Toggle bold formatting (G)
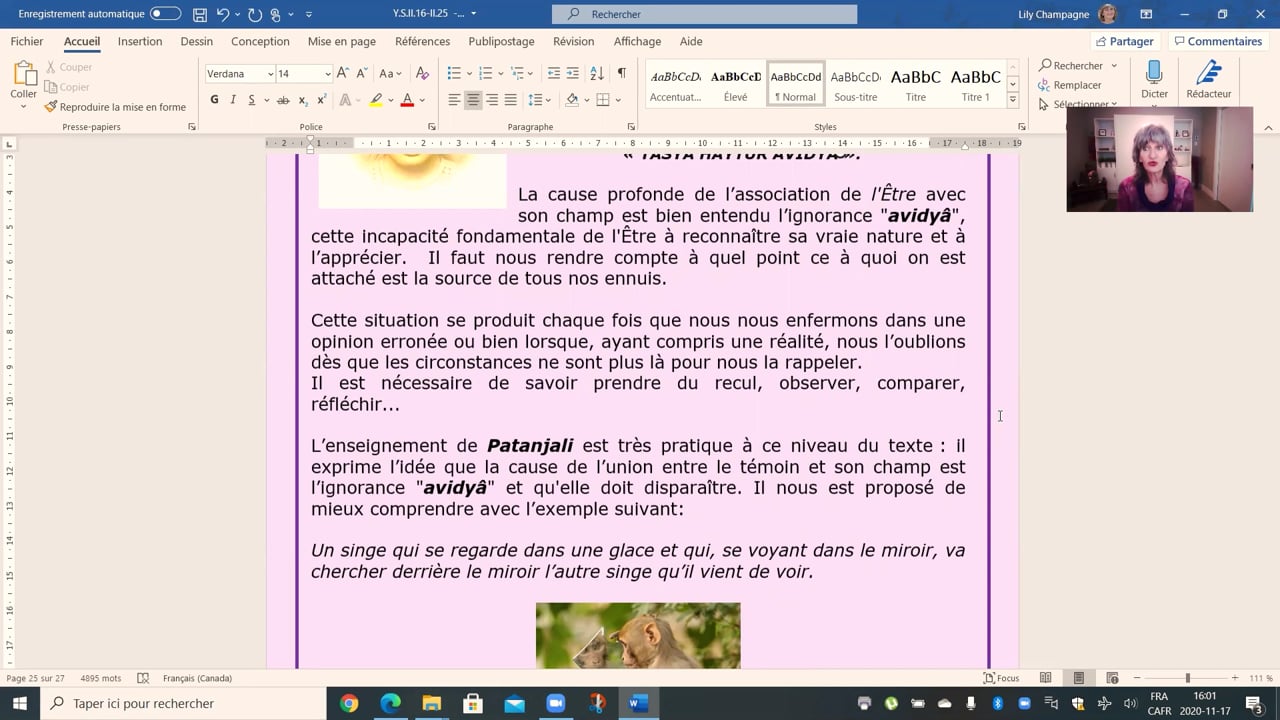Screen dimensions: 1280x720 click(x=214, y=100)
